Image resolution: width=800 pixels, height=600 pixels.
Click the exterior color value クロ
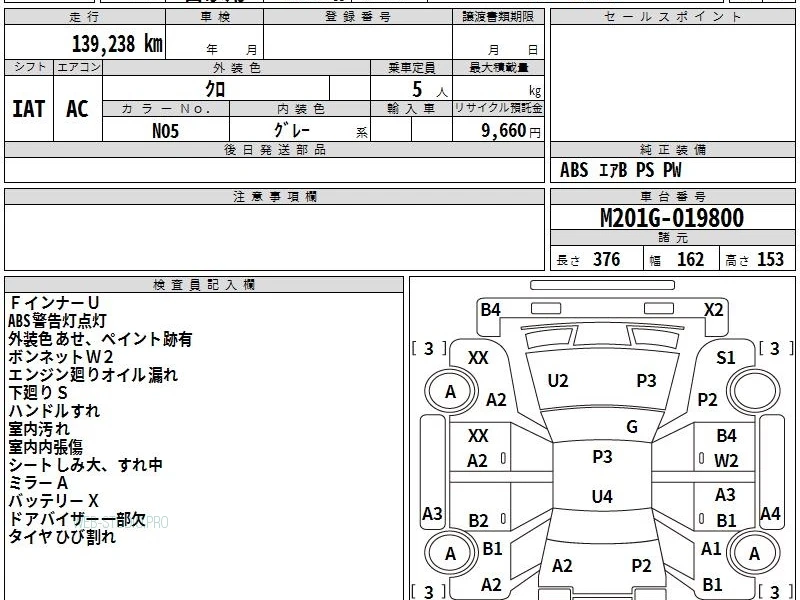pos(215,89)
